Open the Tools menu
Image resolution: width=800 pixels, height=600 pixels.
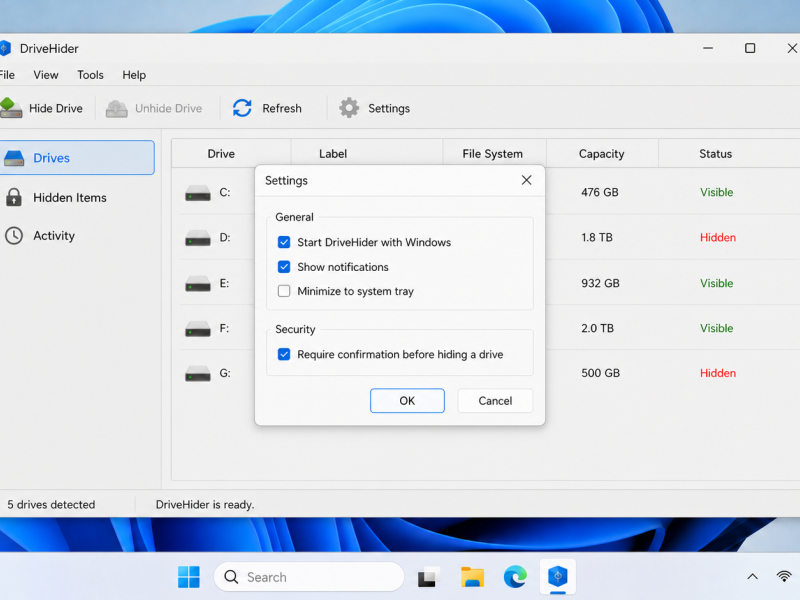pos(90,75)
